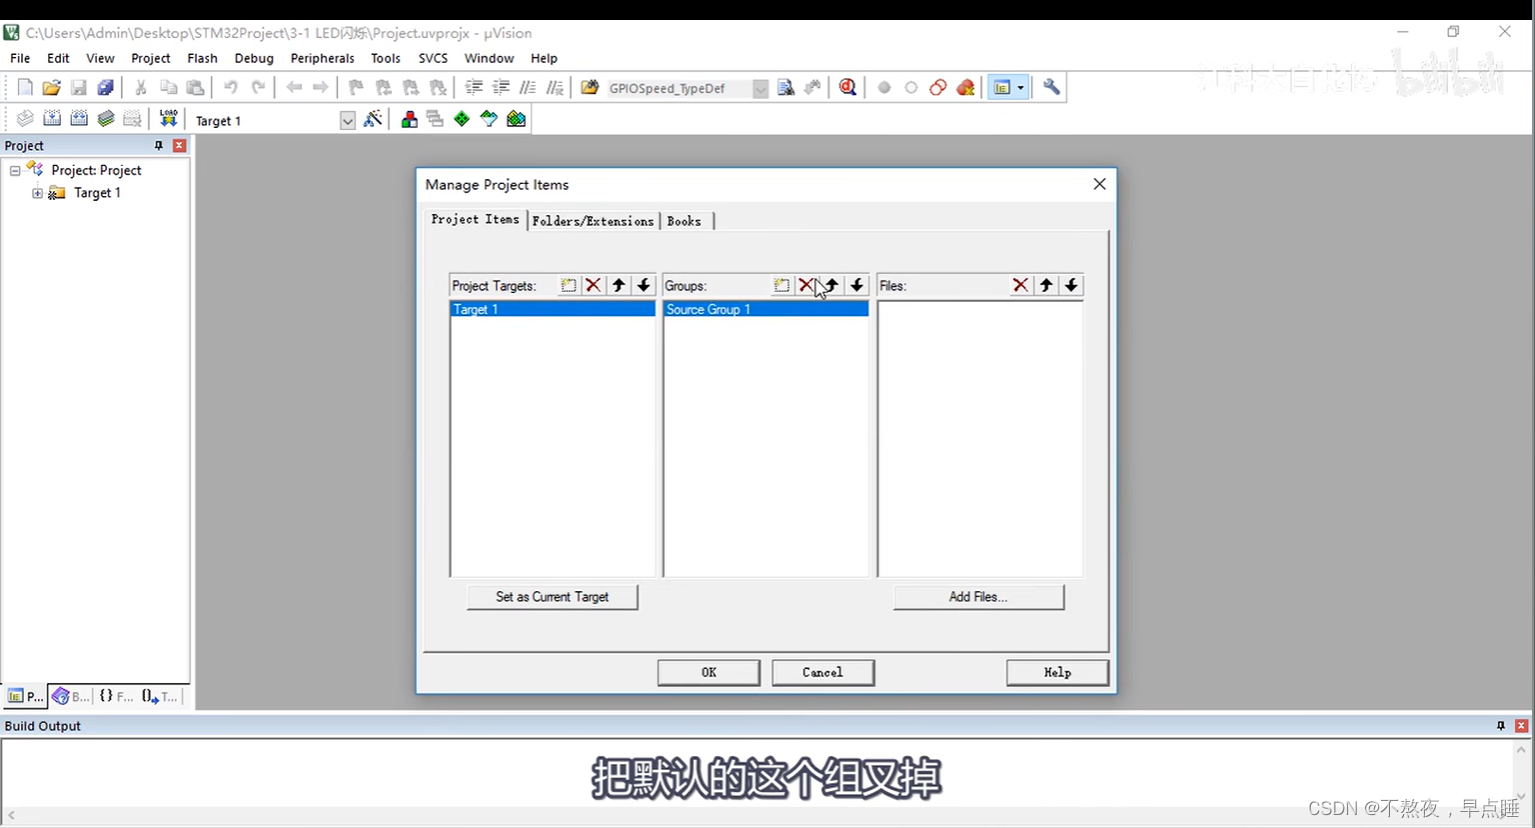The image size is (1535, 828).
Task: Expand Target 1 in the Project tree
Action: click(37, 192)
